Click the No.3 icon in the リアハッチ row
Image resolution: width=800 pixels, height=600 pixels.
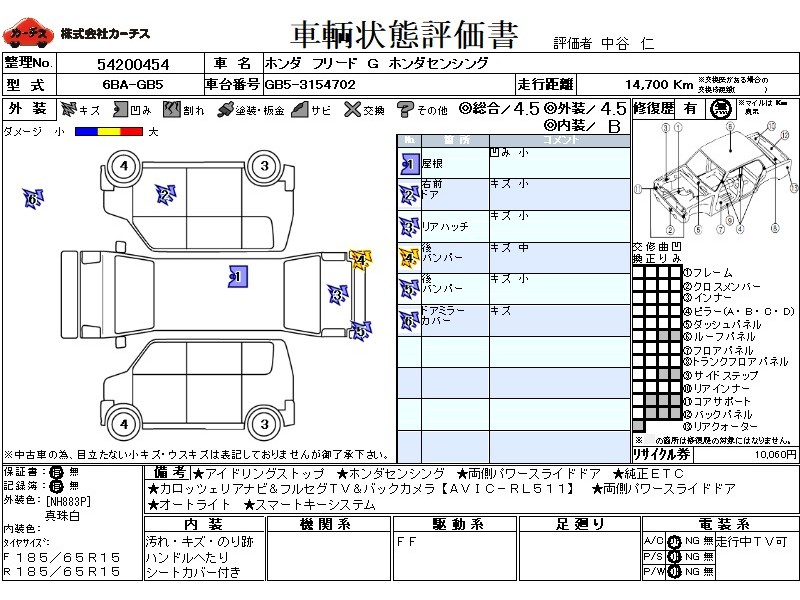(x=409, y=227)
